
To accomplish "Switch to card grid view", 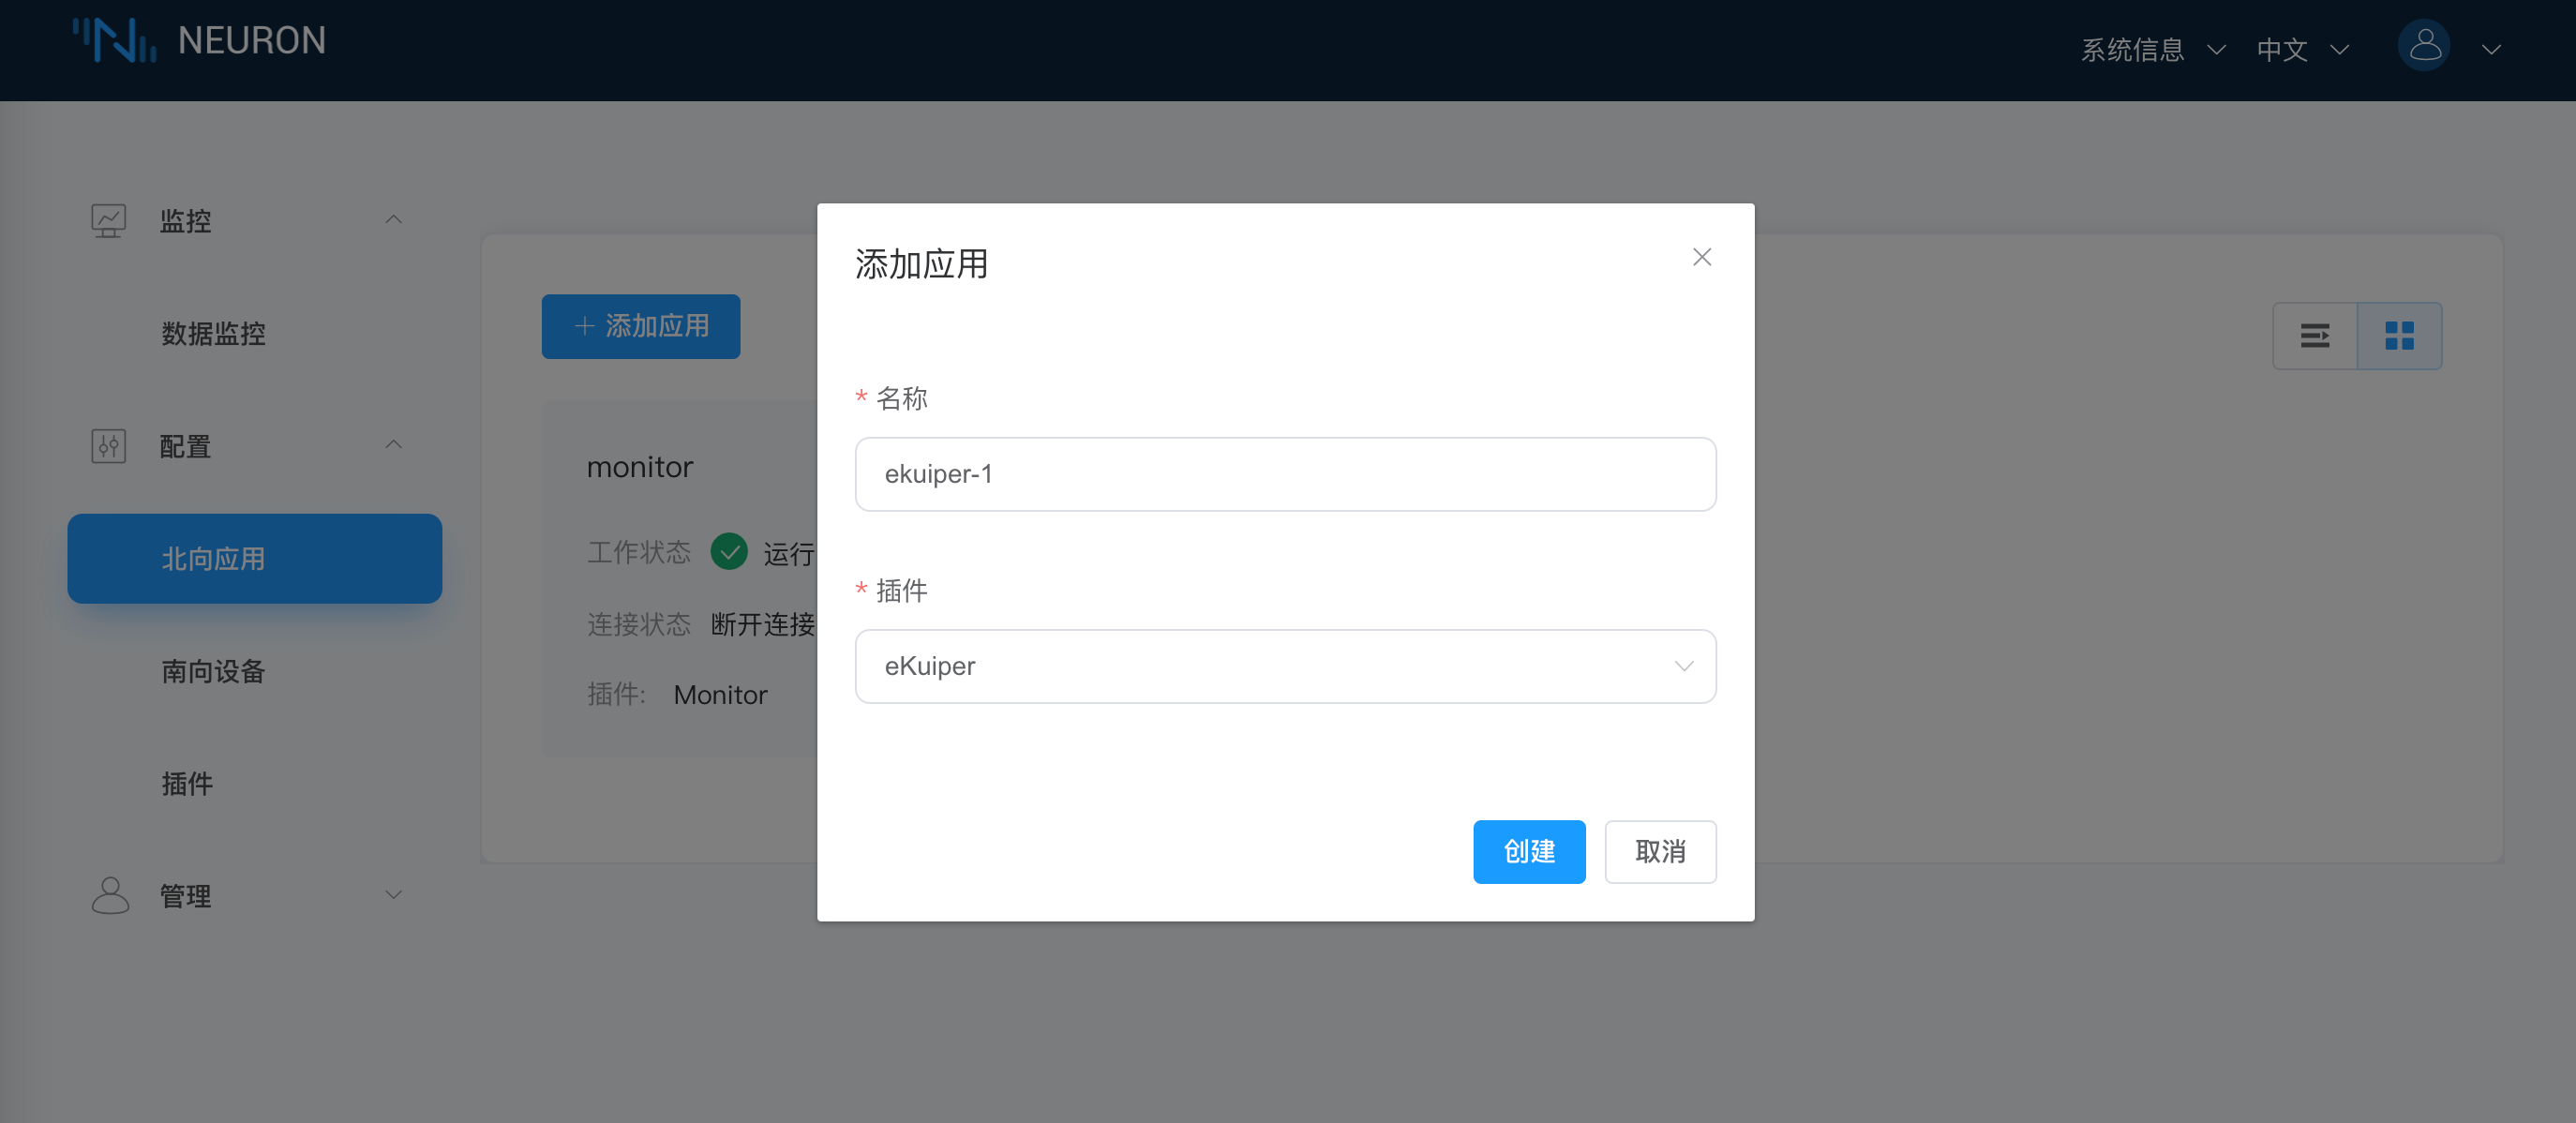I will [x=2399, y=336].
